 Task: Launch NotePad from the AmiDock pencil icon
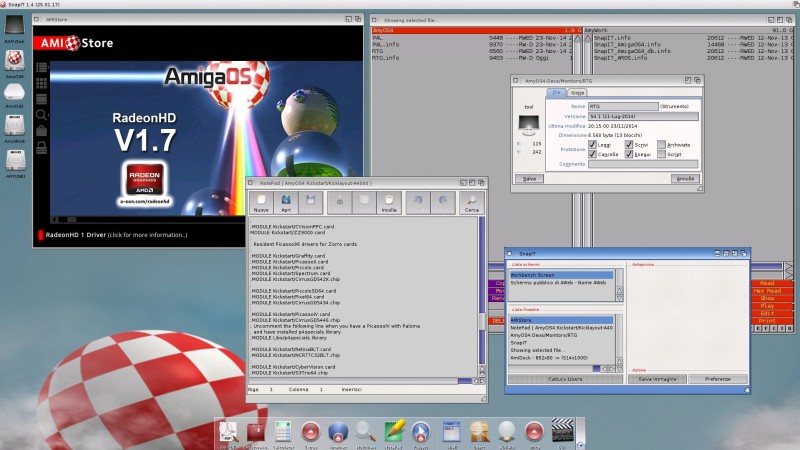point(394,433)
